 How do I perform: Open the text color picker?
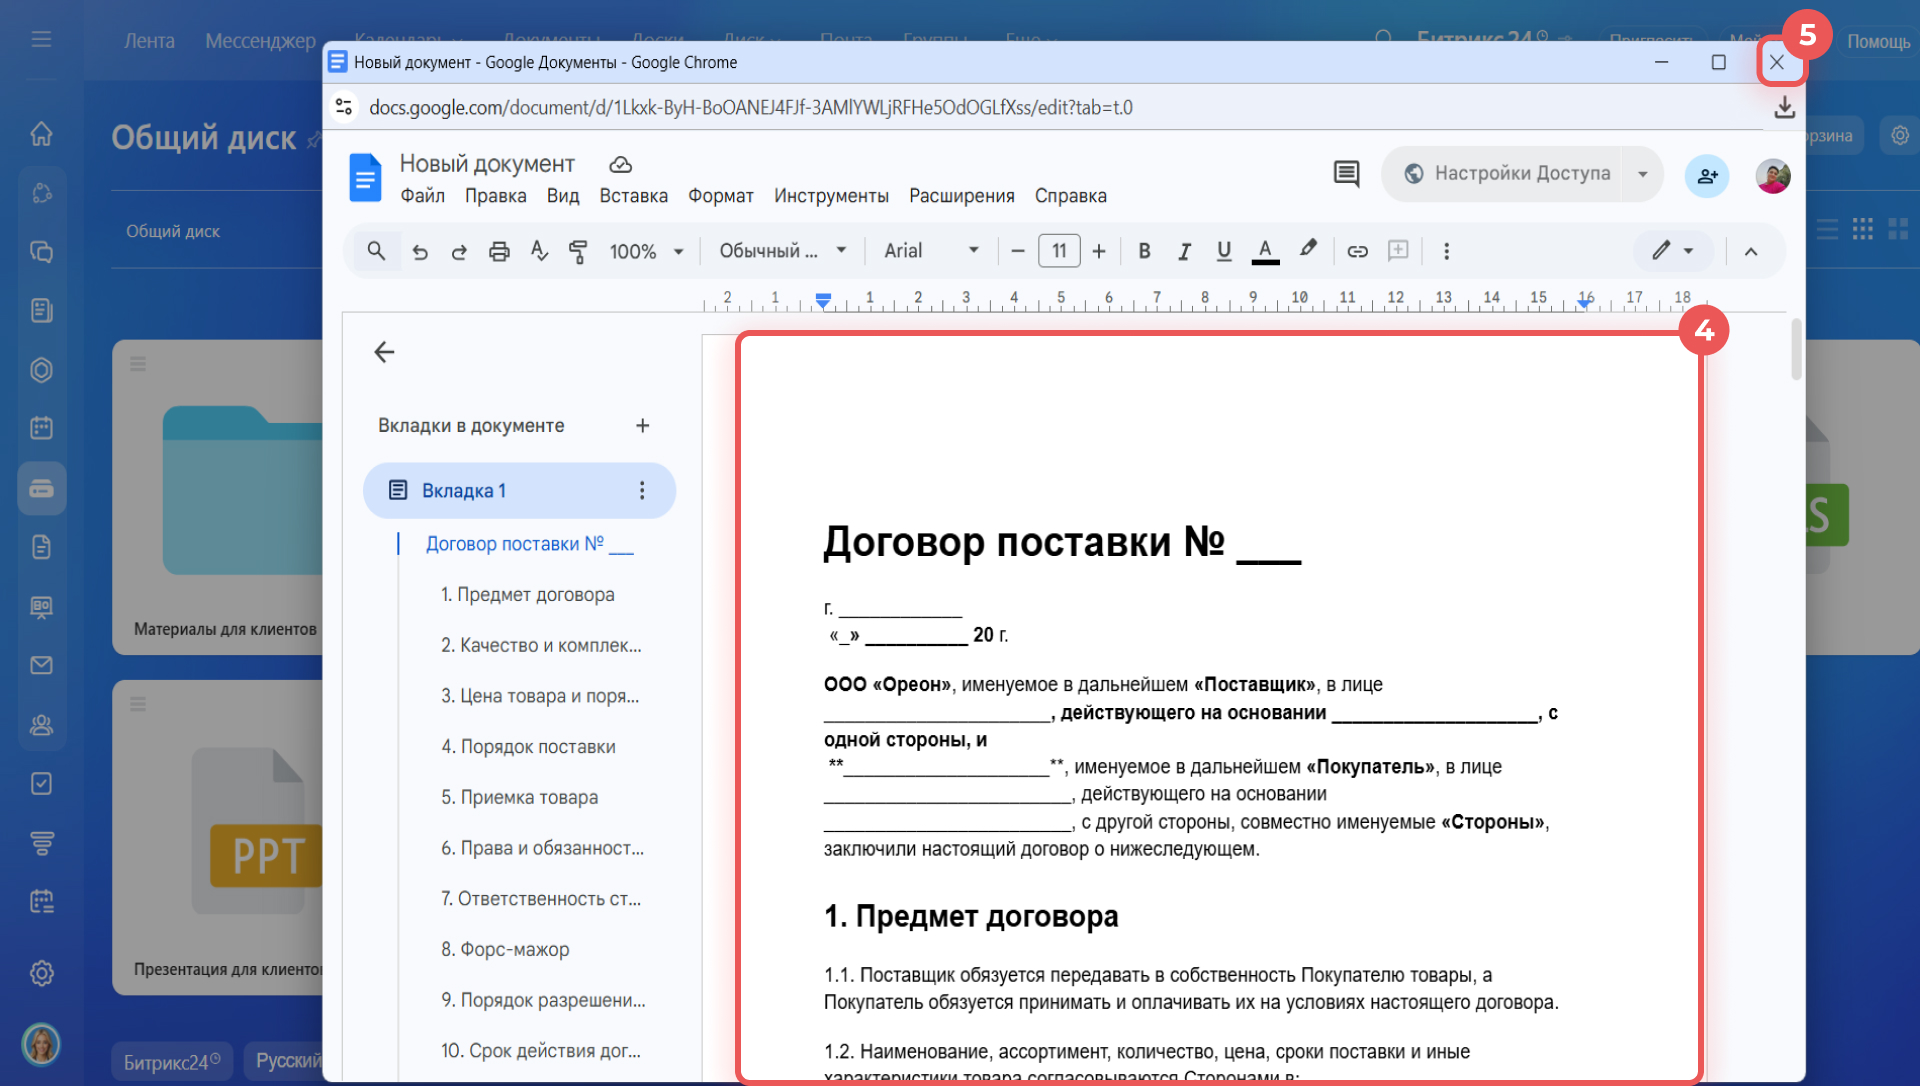tap(1265, 251)
